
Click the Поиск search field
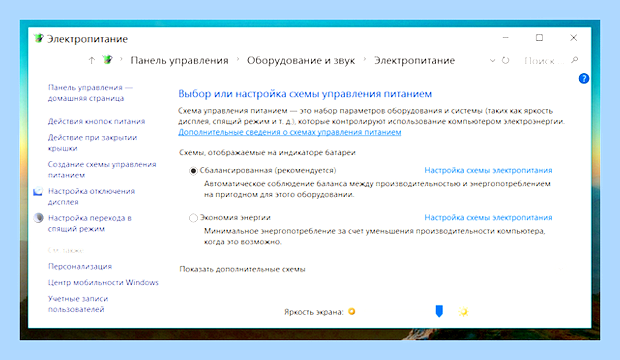pos(544,61)
